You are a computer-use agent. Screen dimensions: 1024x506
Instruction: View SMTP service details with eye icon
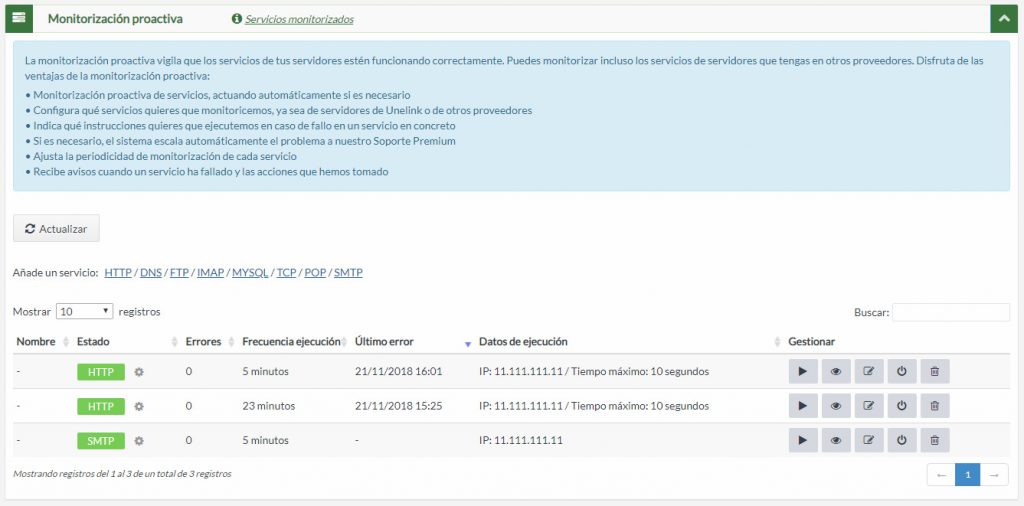[836, 440]
